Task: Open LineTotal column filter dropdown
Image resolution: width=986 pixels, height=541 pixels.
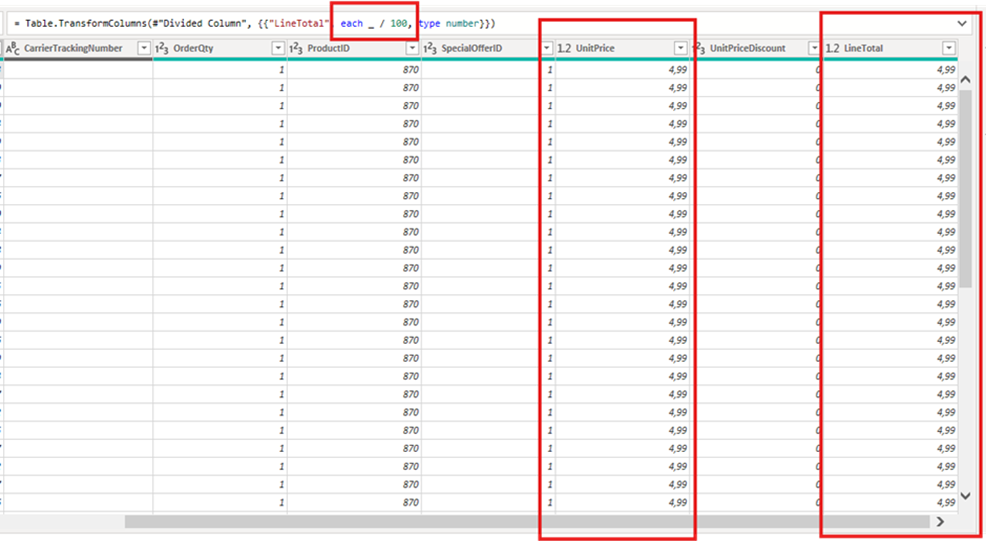Action: pyautogui.click(x=949, y=48)
